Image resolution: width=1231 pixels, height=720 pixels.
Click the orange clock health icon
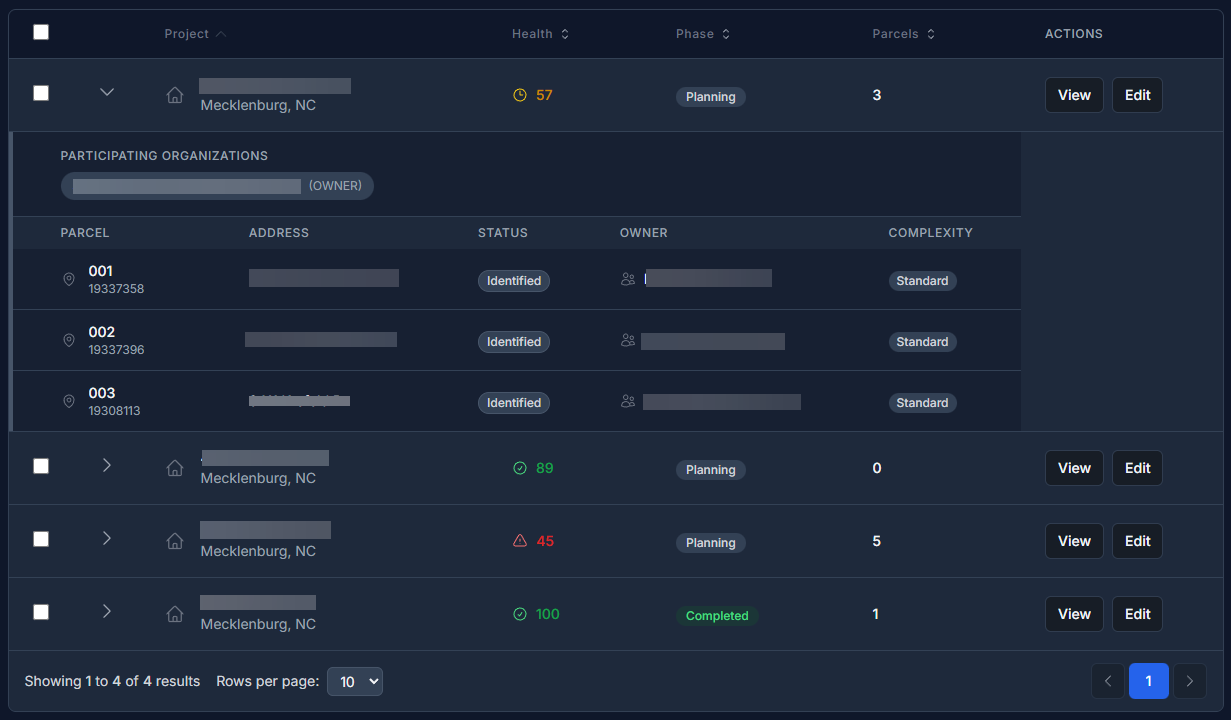(520, 95)
